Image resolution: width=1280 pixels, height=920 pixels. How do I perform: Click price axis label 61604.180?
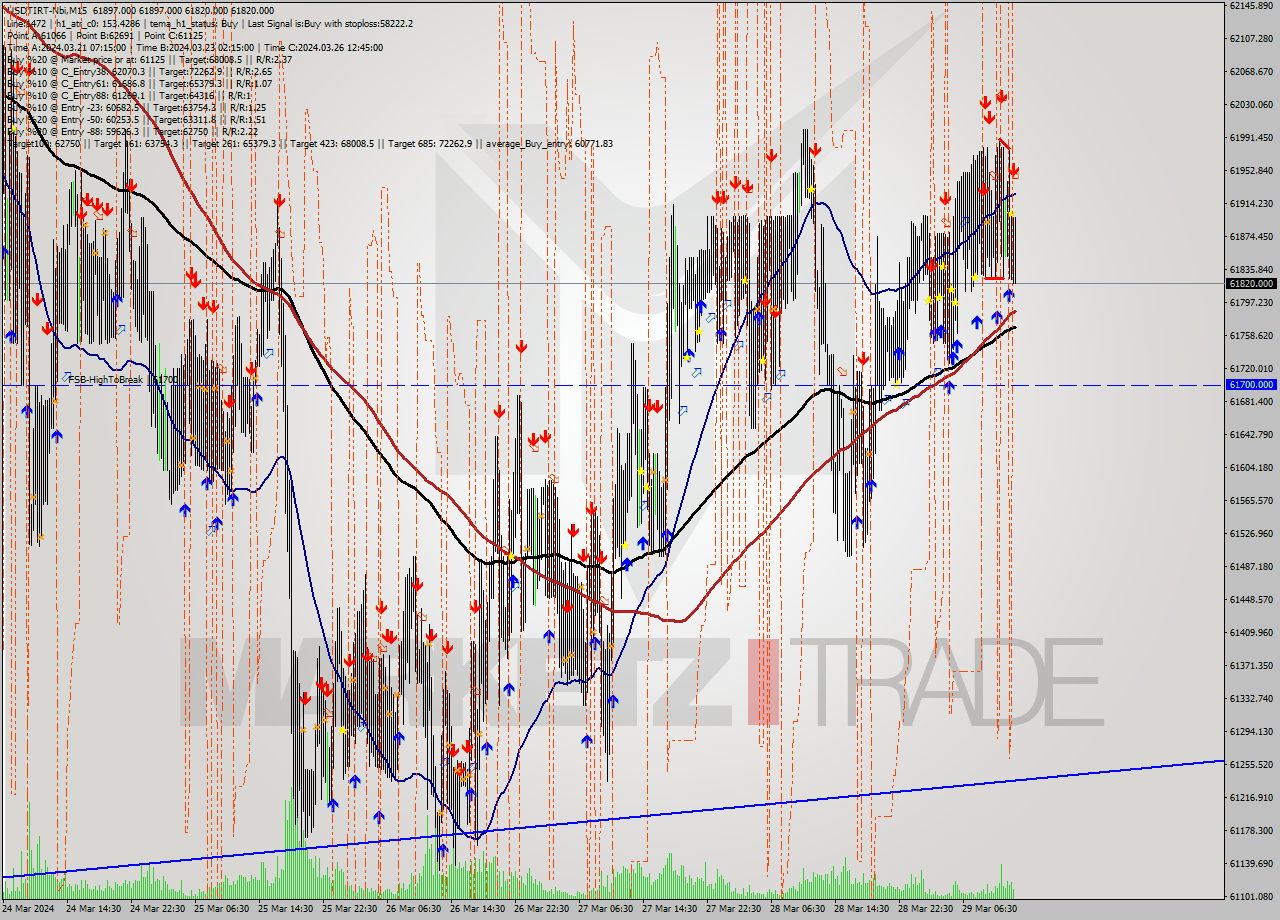point(1253,467)
